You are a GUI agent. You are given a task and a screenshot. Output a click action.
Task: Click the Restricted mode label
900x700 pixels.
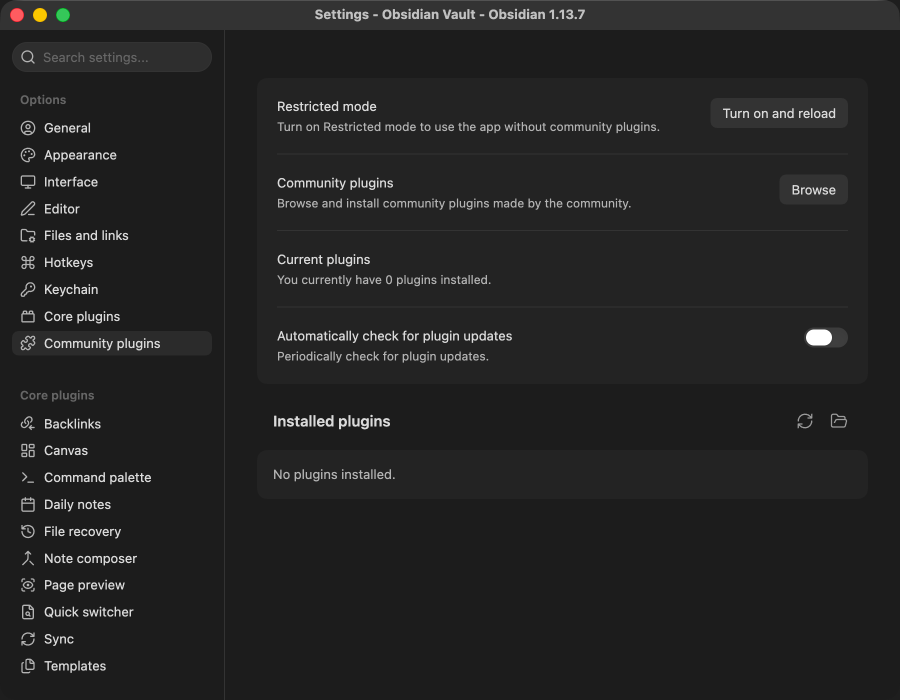coord(327,106)
